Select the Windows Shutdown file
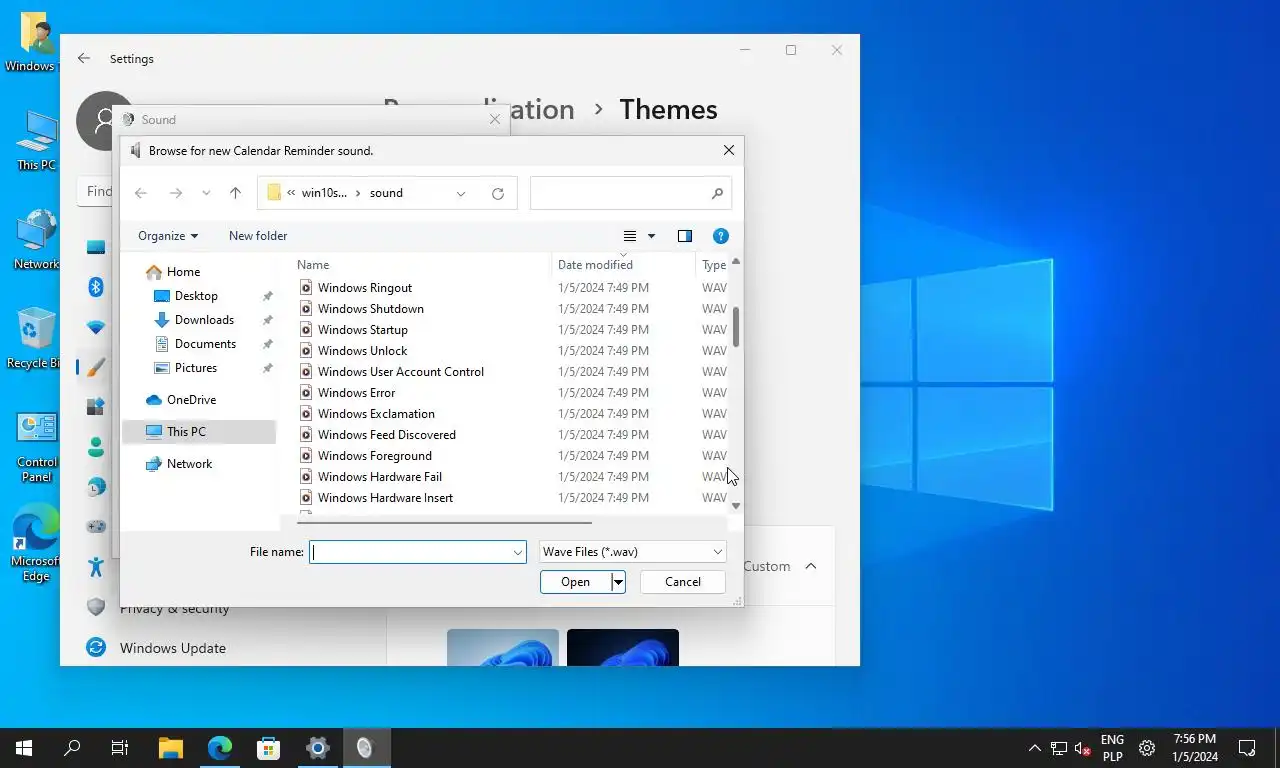The height and width of the screenshot is (768, 1280). click(370, 309)
